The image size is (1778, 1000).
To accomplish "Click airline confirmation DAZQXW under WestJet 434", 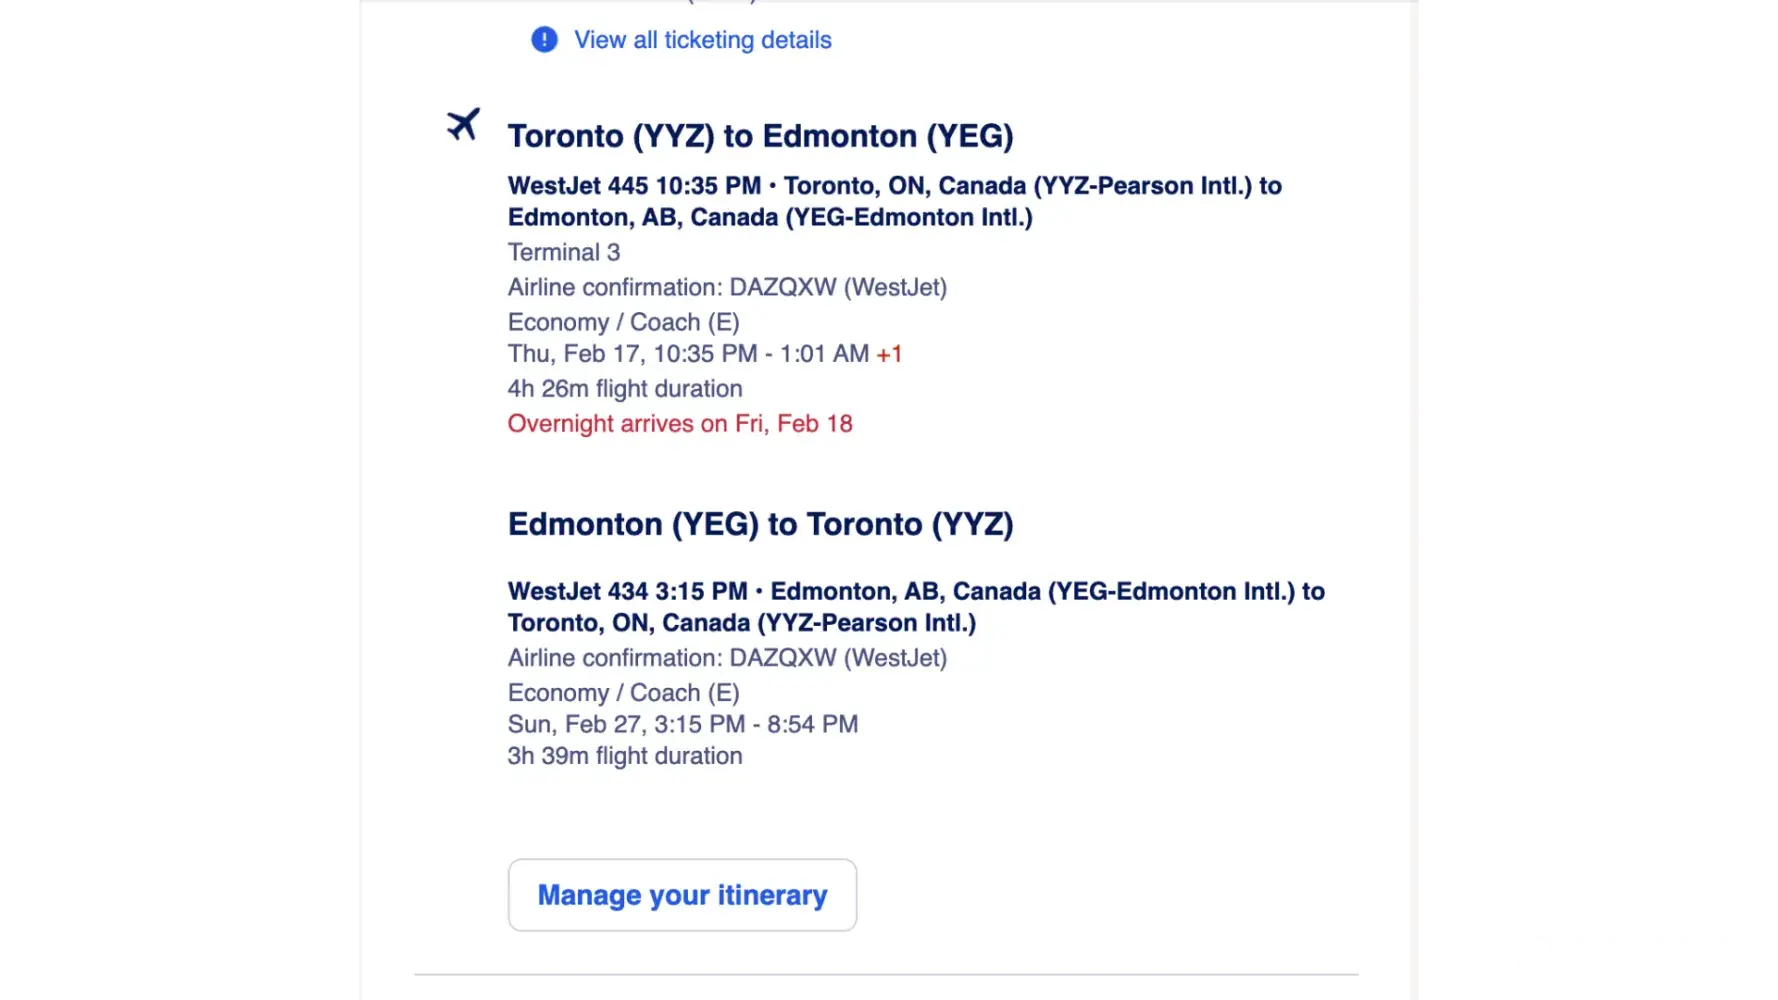I will click(727, 658).
